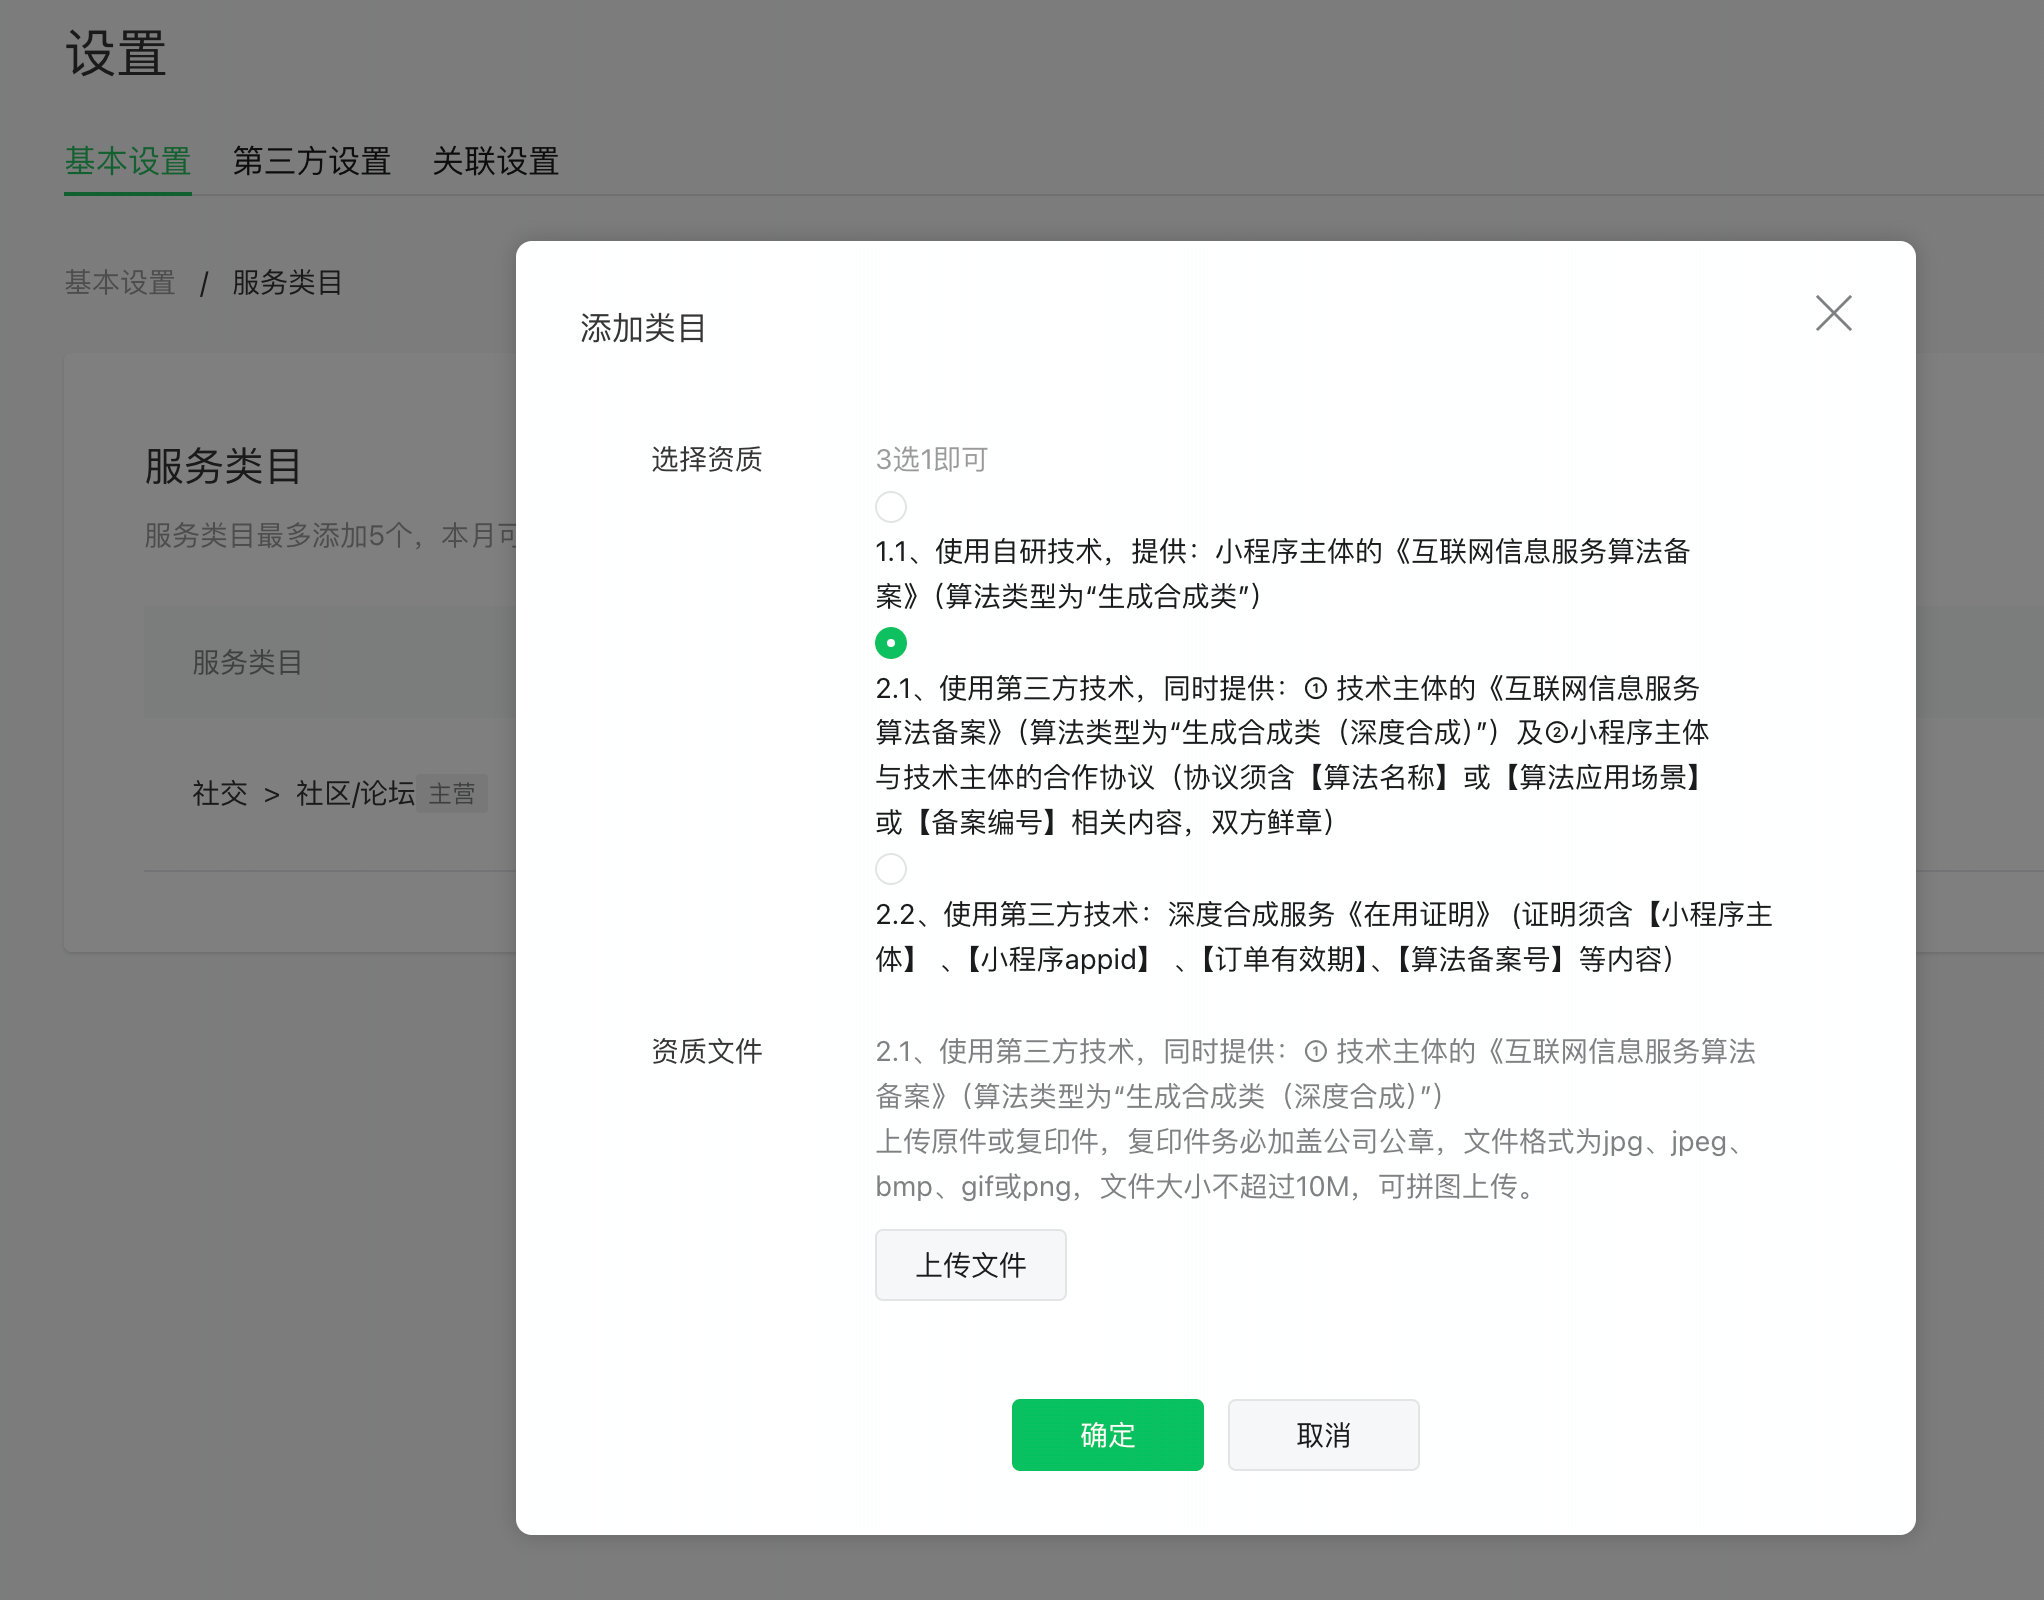Viewport: 2044px width, 1600px height.
Task: Select the 1.1 self-developed technology radio option
Action: (x=890, y=507)
